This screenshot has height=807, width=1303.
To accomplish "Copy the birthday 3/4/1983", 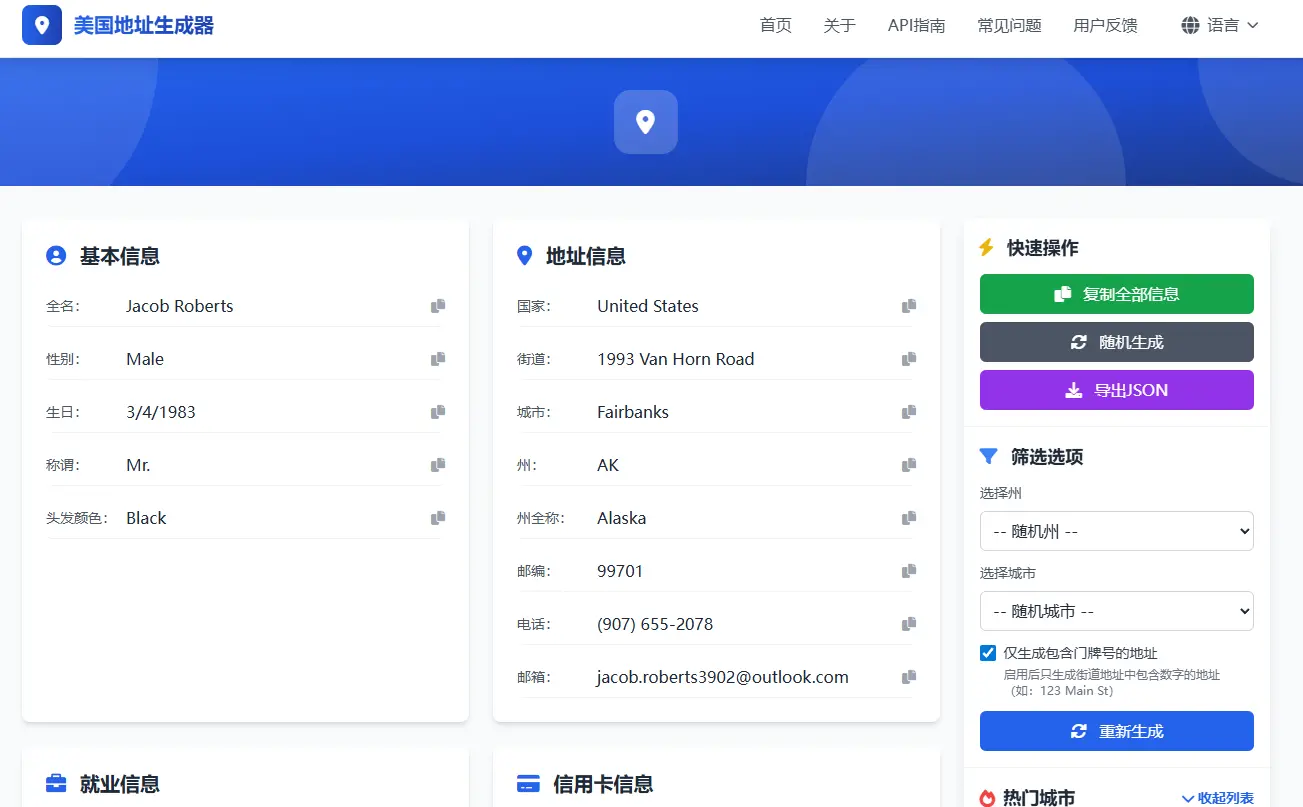I will 437,412.
